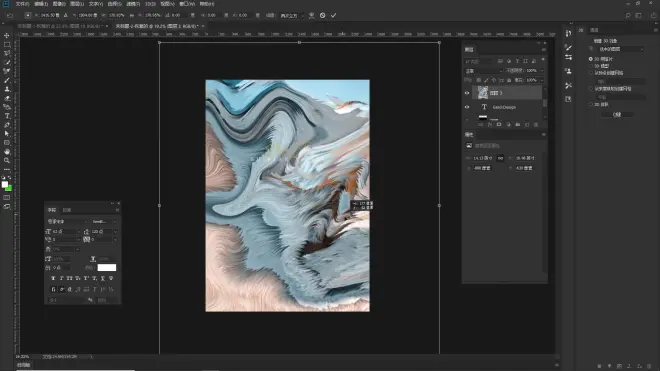This screenshot has width=660, height=371.
Task: Open leading dropdown arrow in Character panel
Action: (x=115, y=232)
